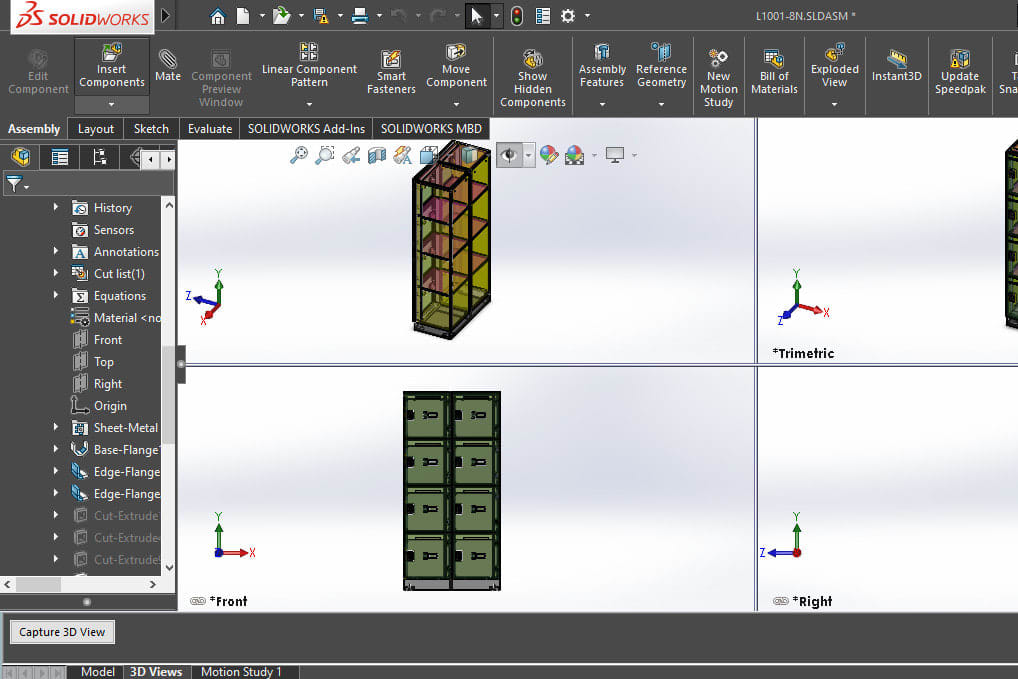
Task: Click the Open file icon
Action: [281, 16]
